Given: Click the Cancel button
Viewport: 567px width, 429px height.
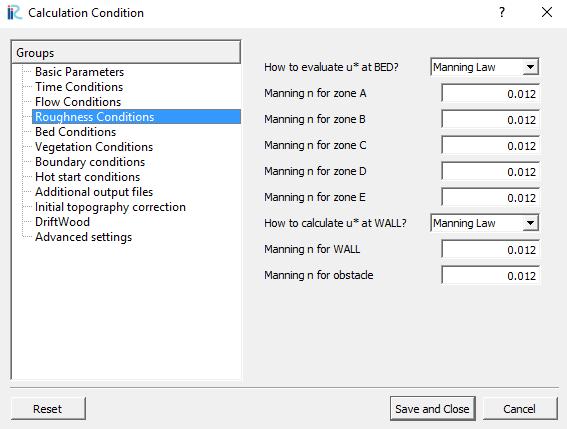Looking at the screenshot, I should pos(520,409).
